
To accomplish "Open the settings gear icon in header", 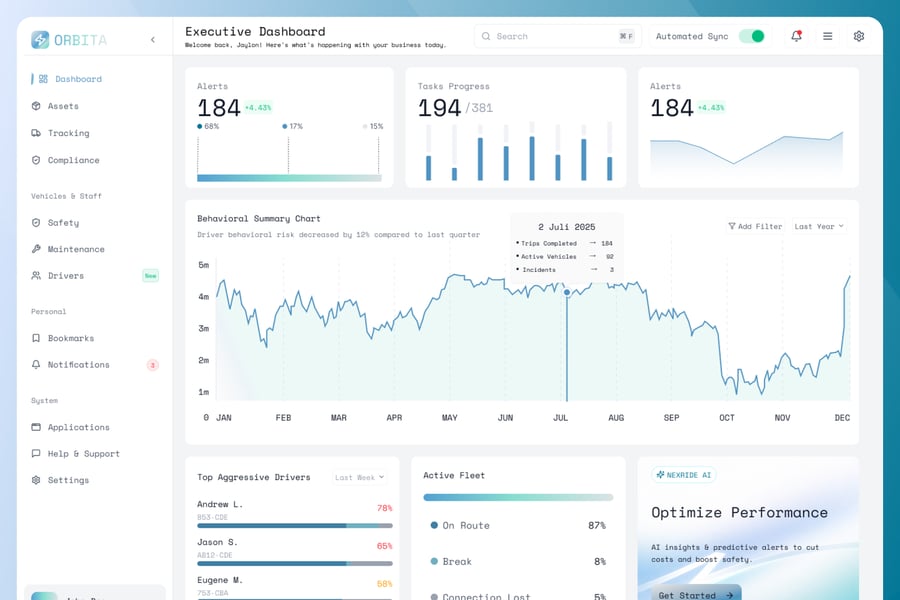I will pos(858,36).
